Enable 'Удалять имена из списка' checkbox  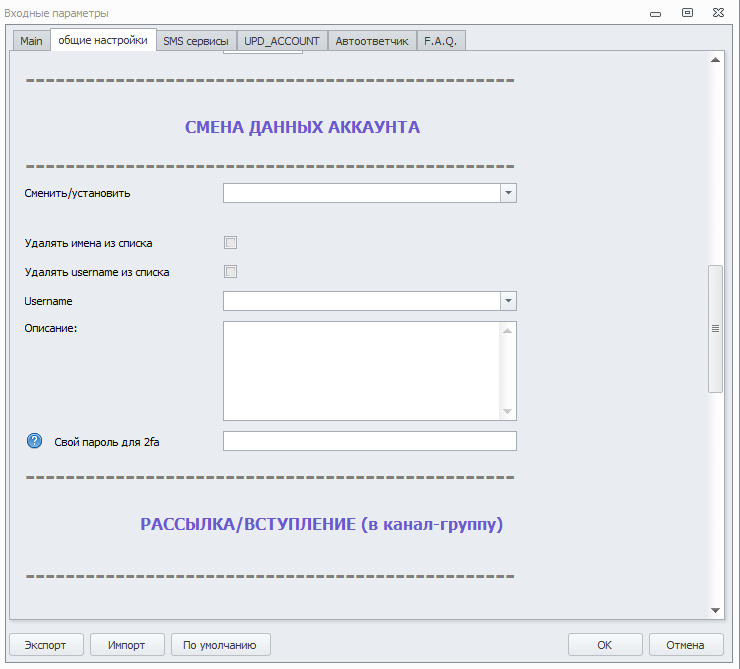click(230, 243)
